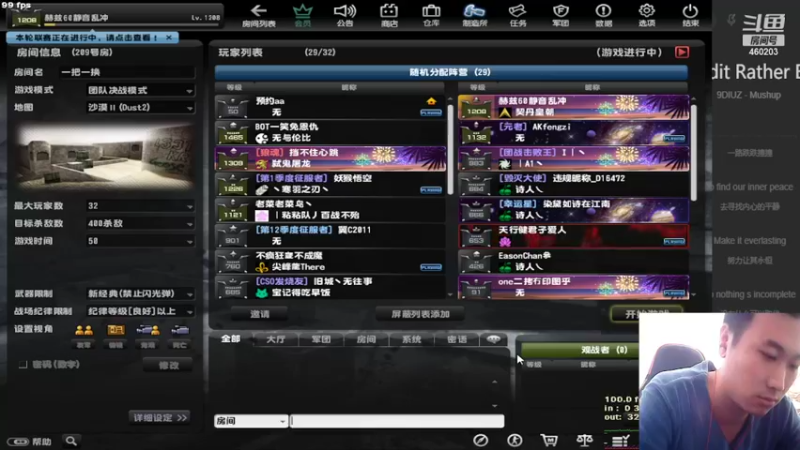This screenshot has width=800, height=450.
Task: Toggle the password (密码) checkbox
Action: pyautogui.click(x=23, y=364)
